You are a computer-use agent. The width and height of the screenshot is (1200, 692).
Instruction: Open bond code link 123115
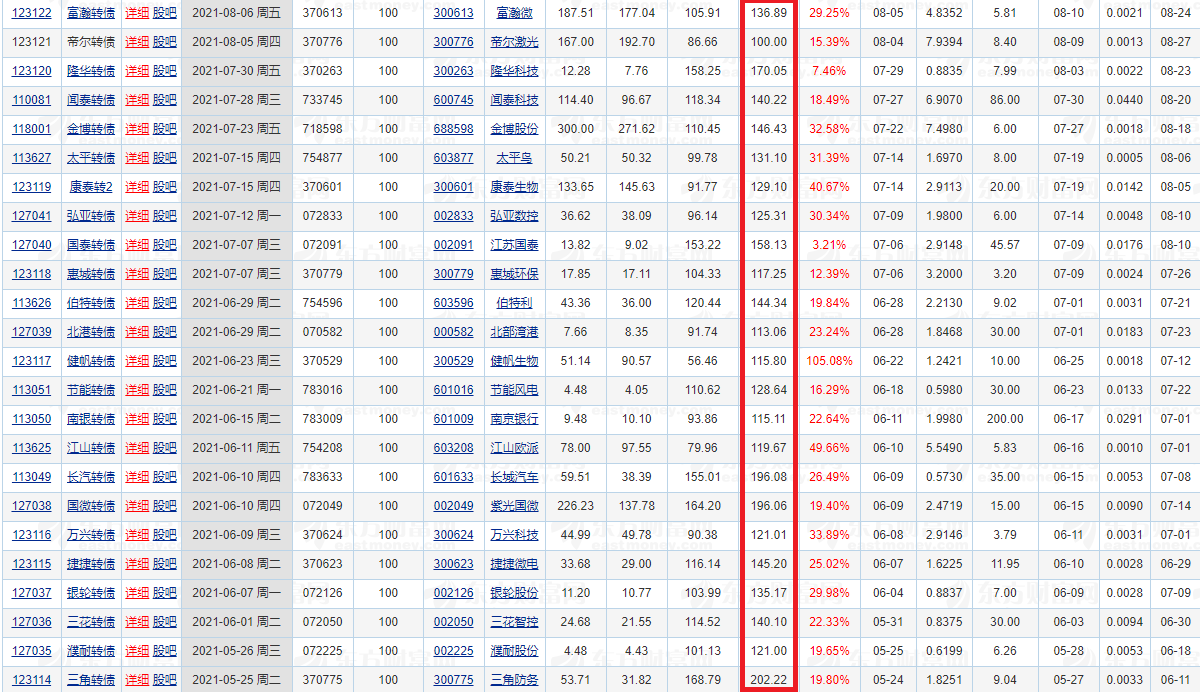pyautogui.click(x=31, y=564)
